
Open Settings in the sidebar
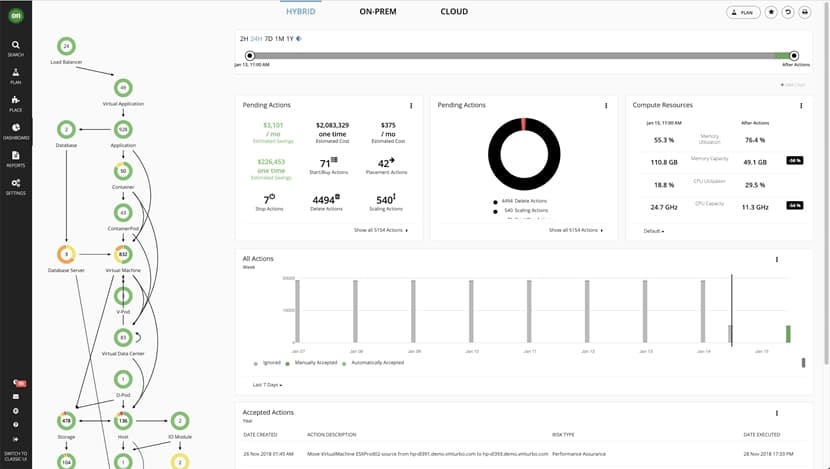[x=15, y=186]
